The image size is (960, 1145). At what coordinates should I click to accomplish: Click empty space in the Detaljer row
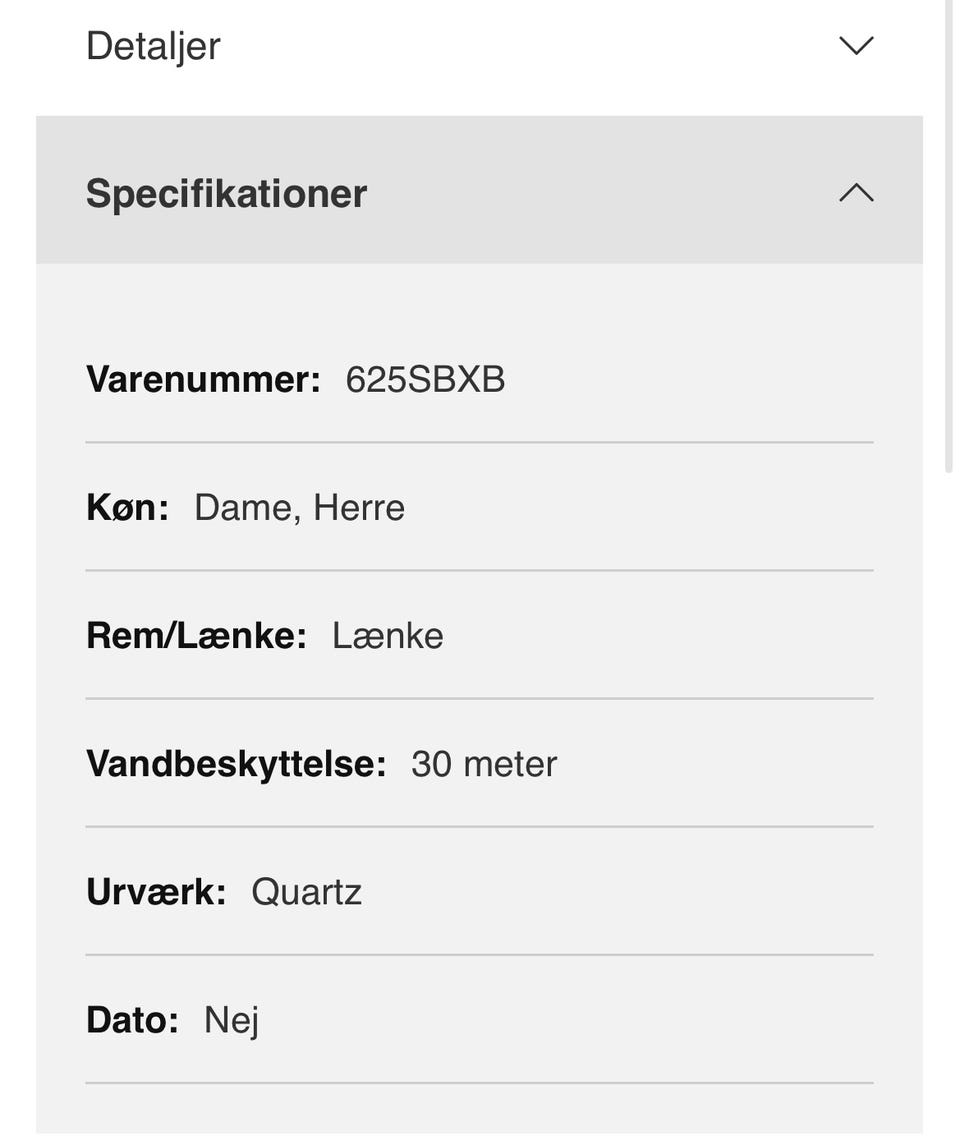pos(511,46)
